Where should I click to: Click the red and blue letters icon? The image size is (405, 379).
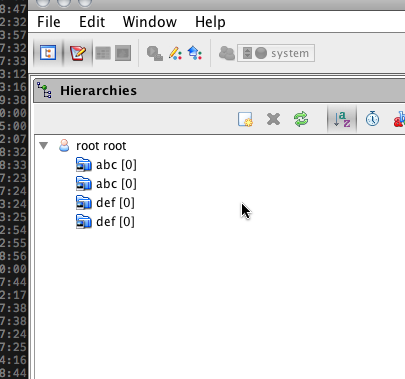tap(399, 119)
